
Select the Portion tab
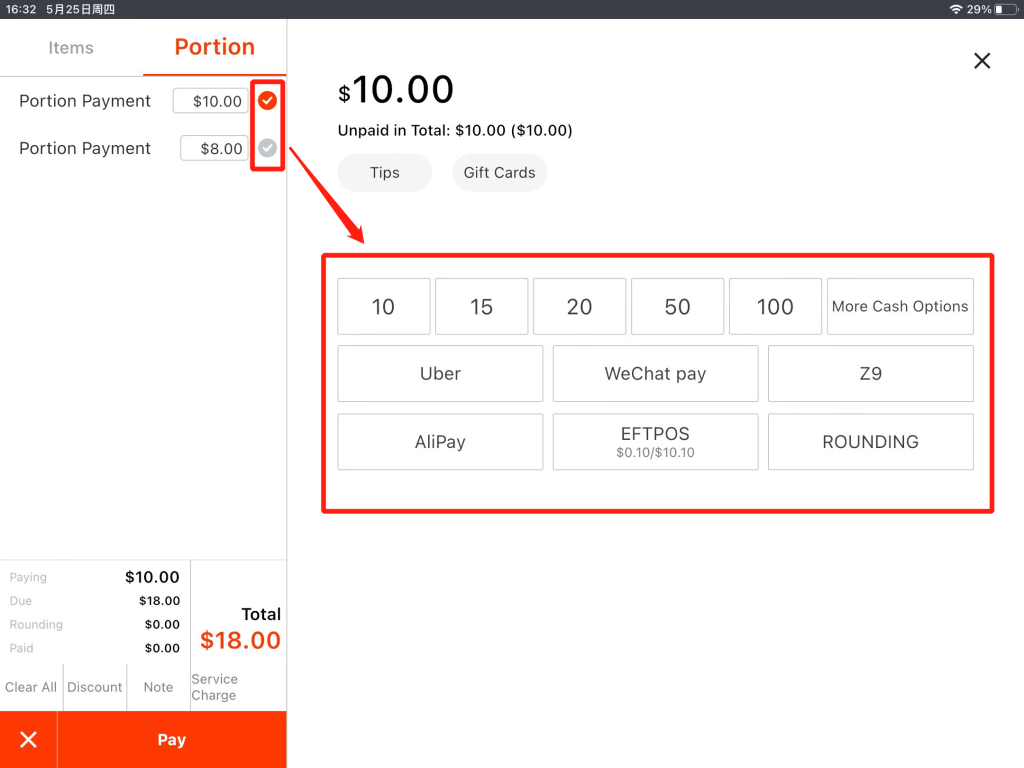pos(214,48)
